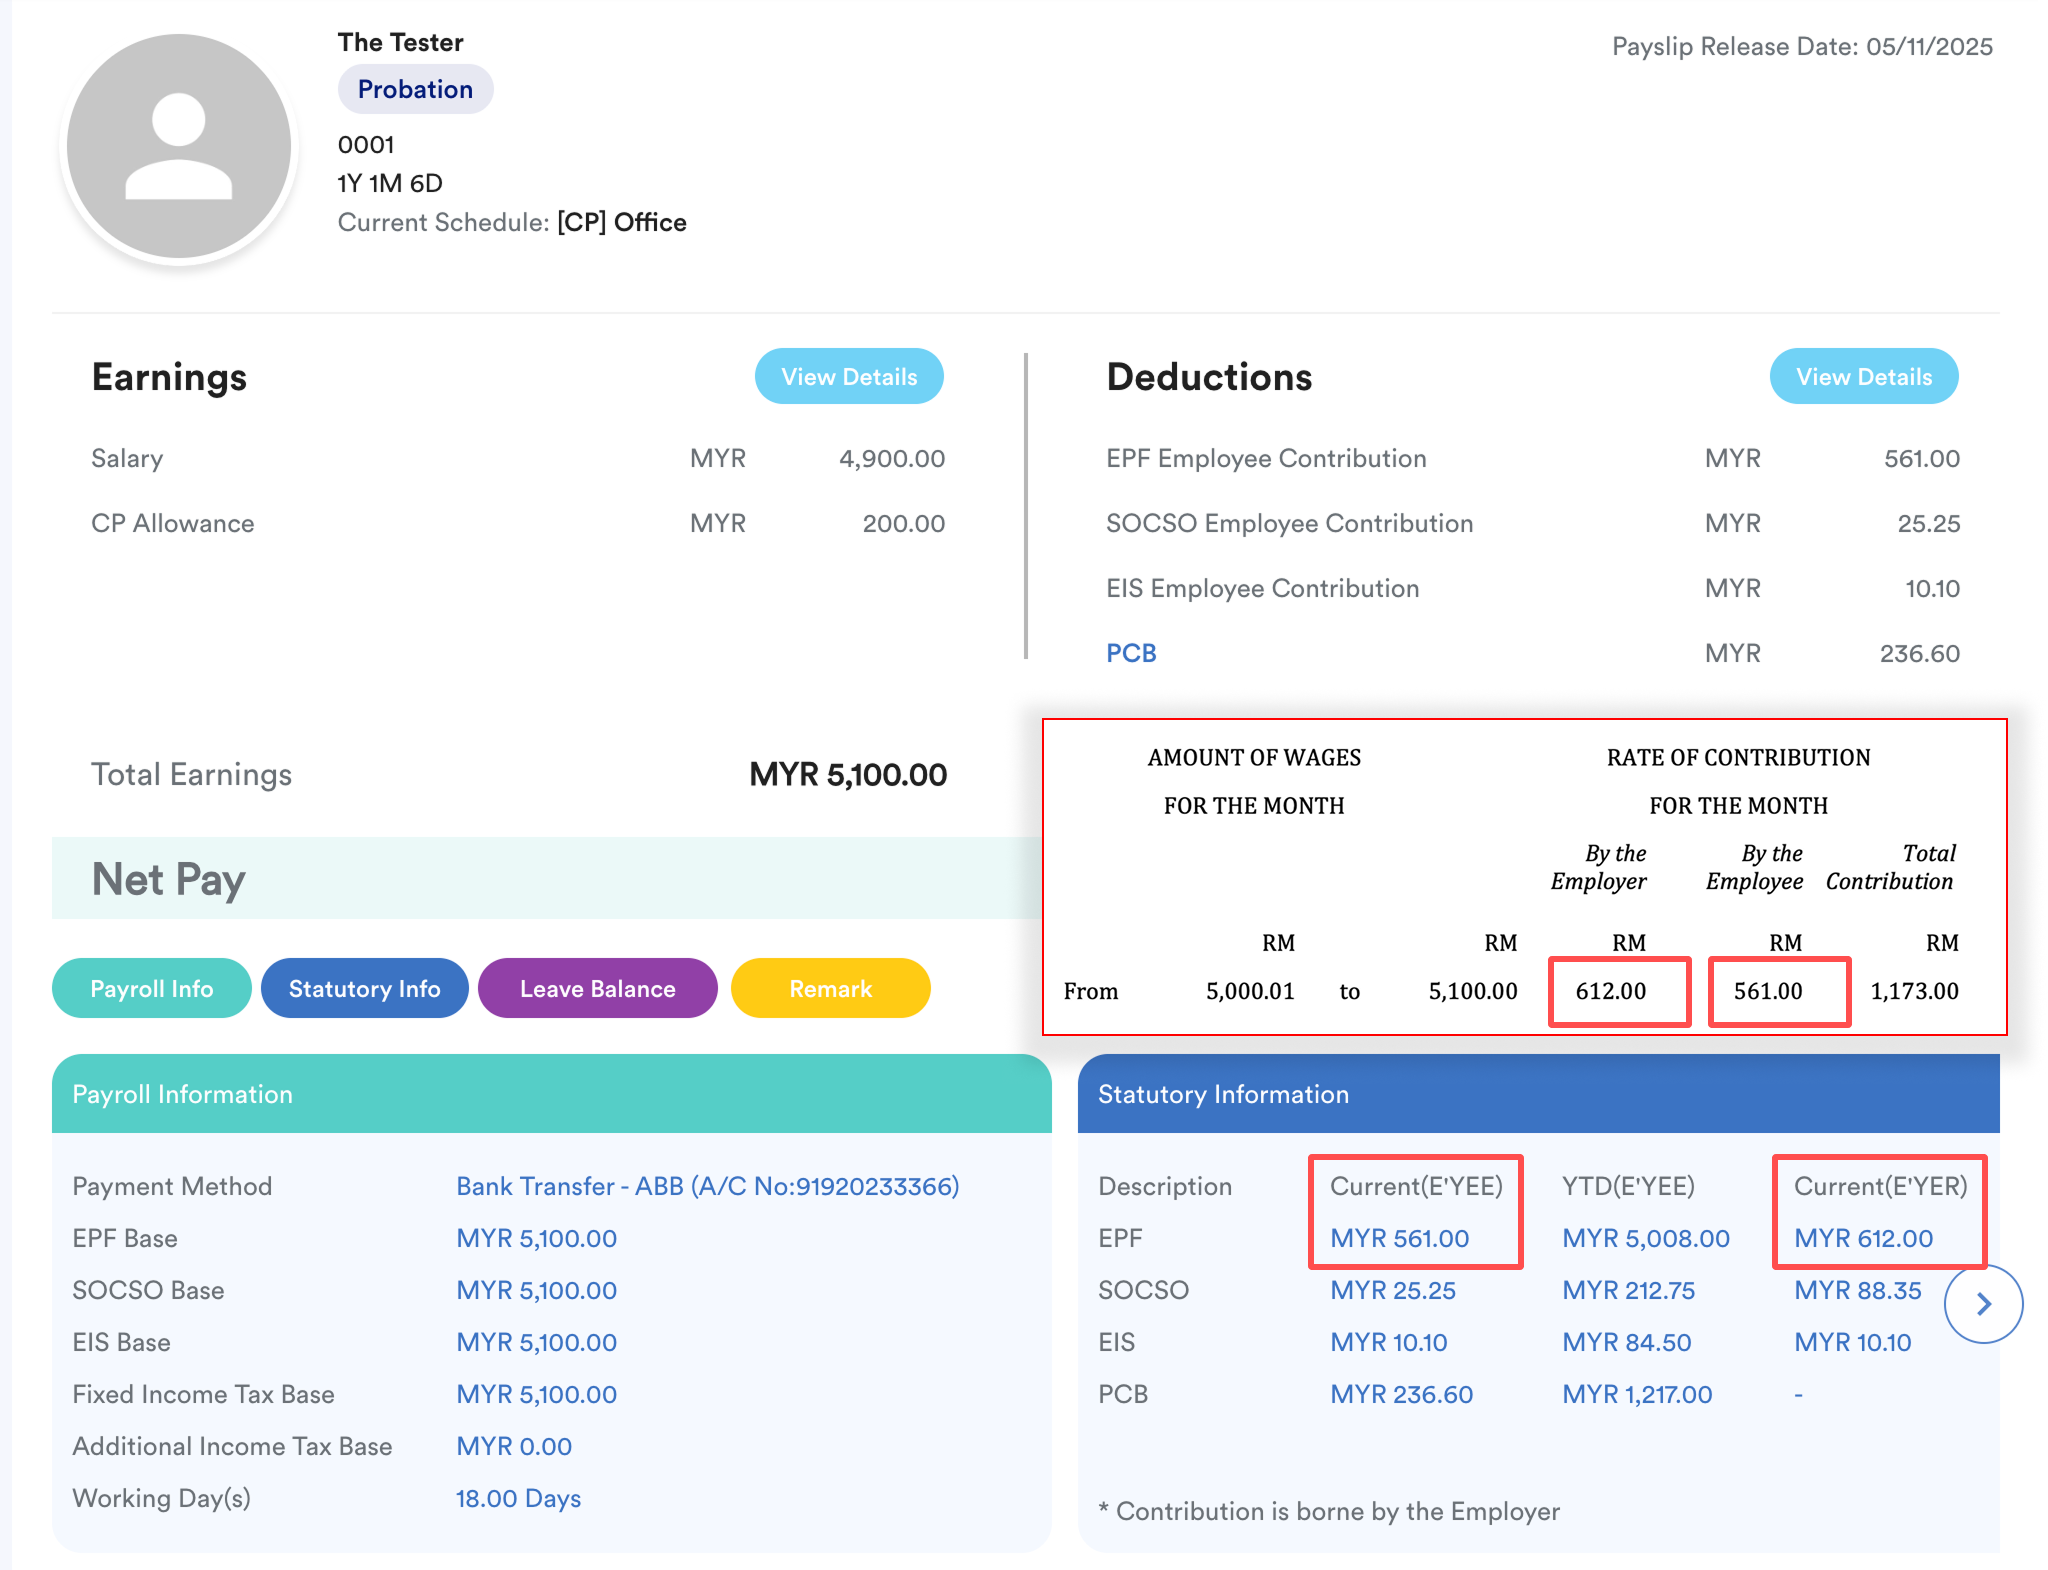Click the employee profile avatar icon
This screenshot has width=2048, height=1570.
pos(178,147)
